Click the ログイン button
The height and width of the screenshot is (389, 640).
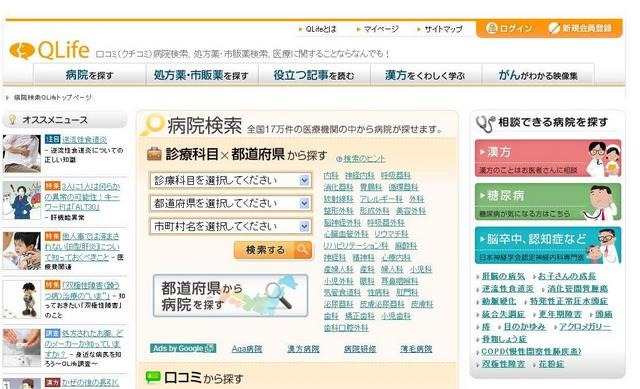click(x=510, y=28)
